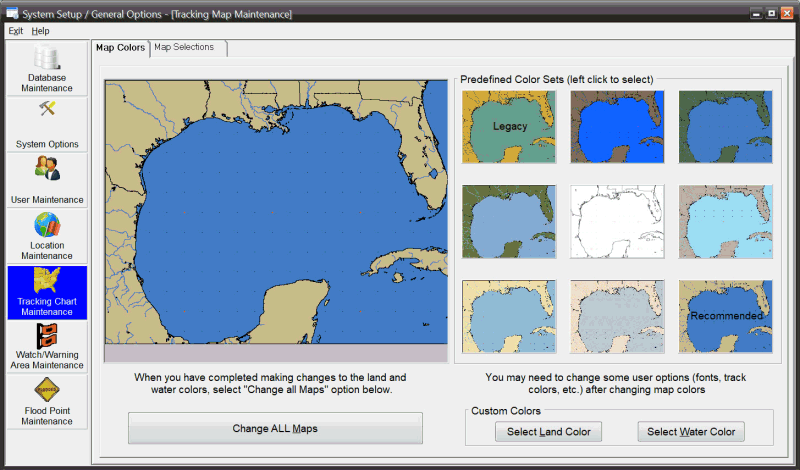Open System Options with the tools icon

(x=47, y=124)
